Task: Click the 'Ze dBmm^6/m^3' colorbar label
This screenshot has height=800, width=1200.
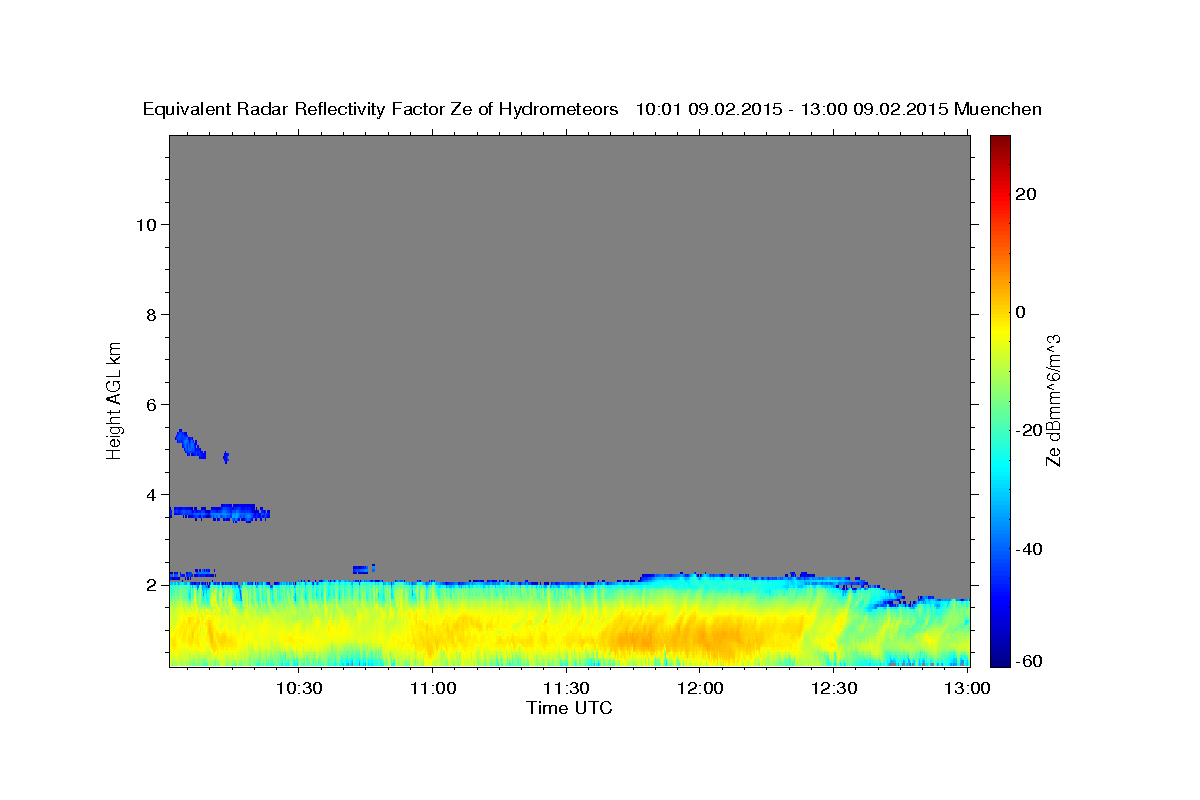Action: tap(1053, 400)
